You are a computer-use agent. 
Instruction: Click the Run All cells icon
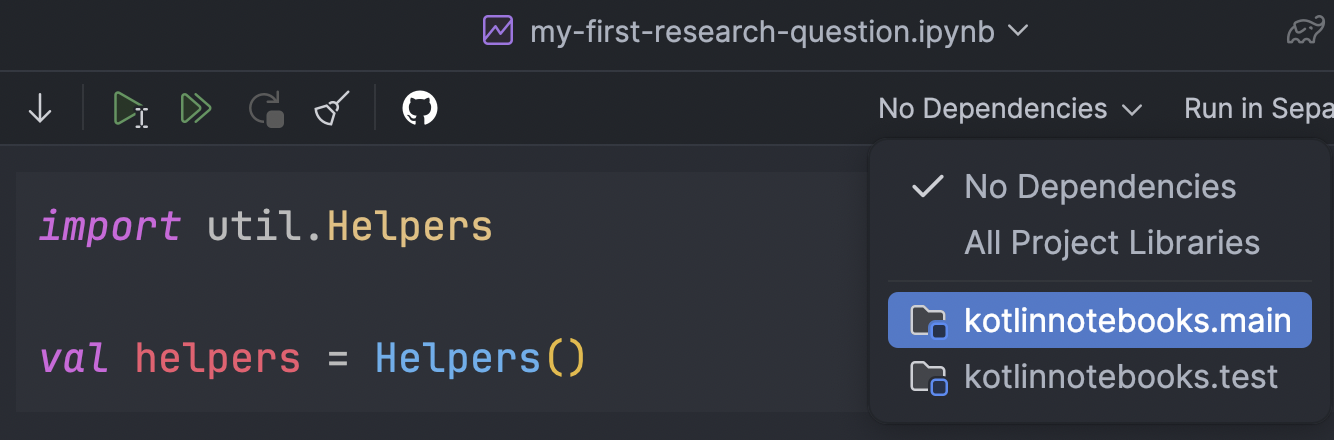tap(197, 108)
